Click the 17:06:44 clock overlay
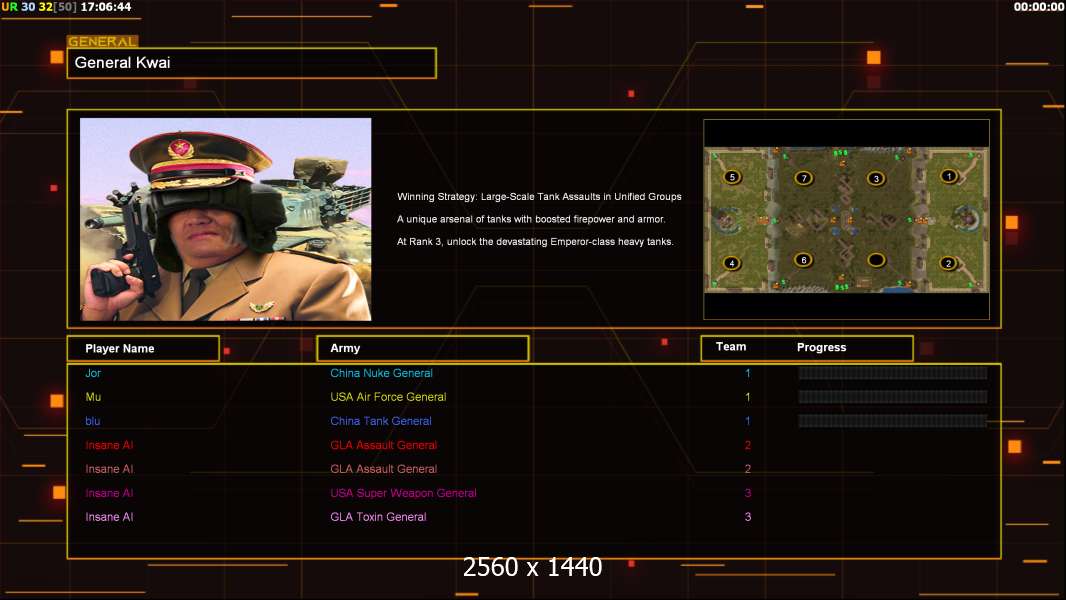 coord(106,7)
